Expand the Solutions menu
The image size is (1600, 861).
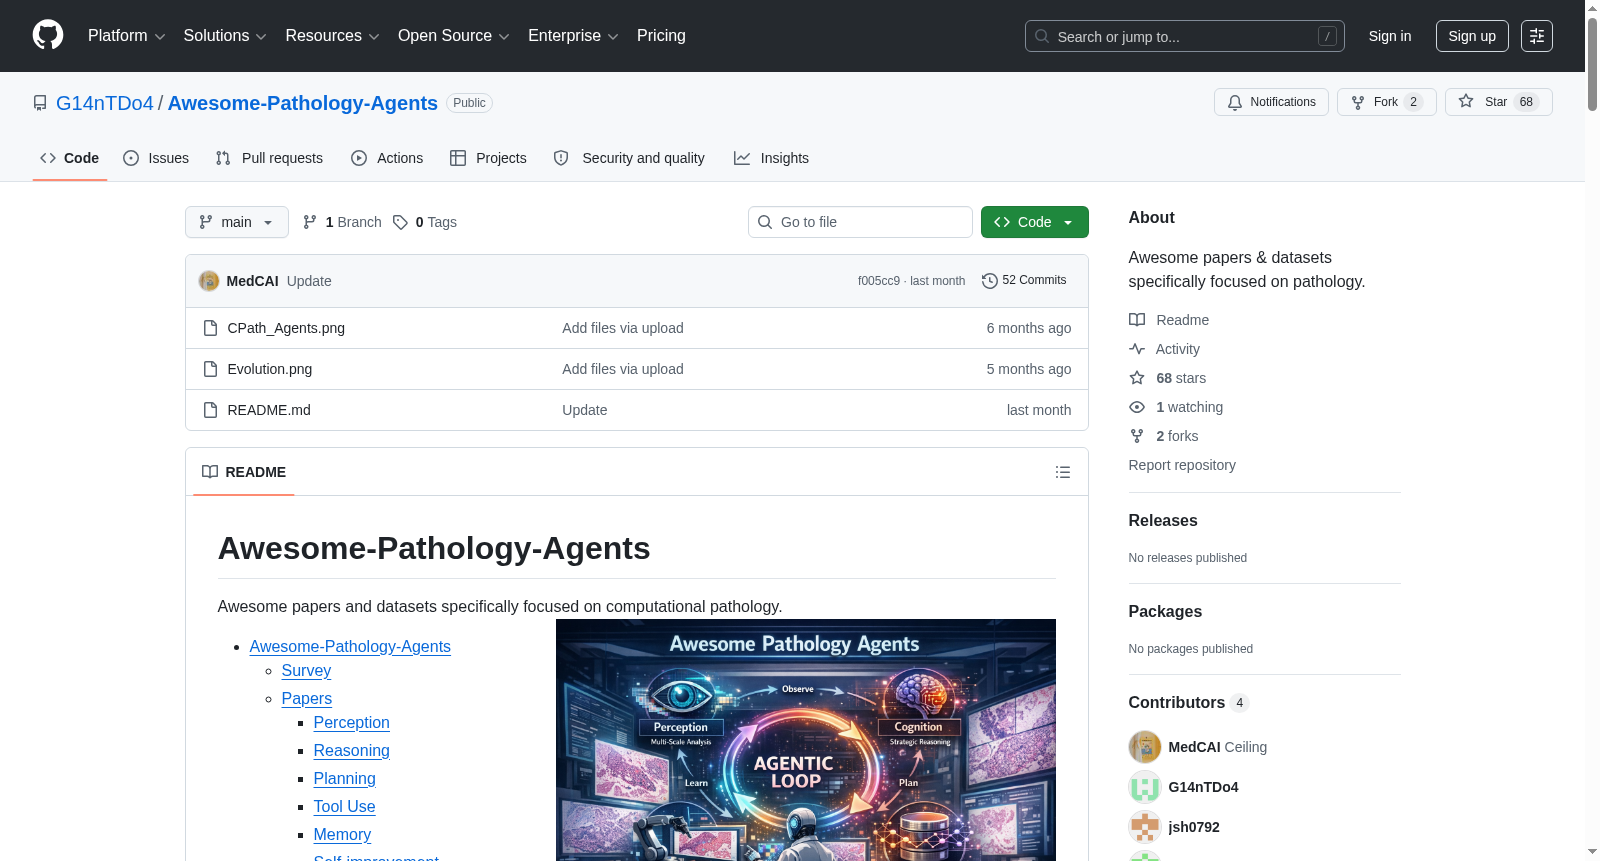pos(225,36)
